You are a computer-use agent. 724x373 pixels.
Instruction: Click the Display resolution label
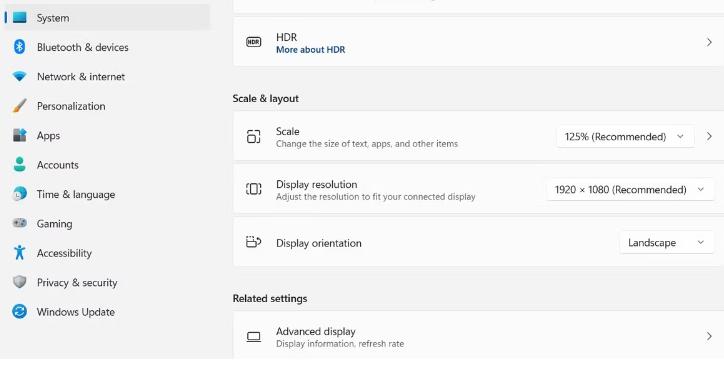coord(316,184)
